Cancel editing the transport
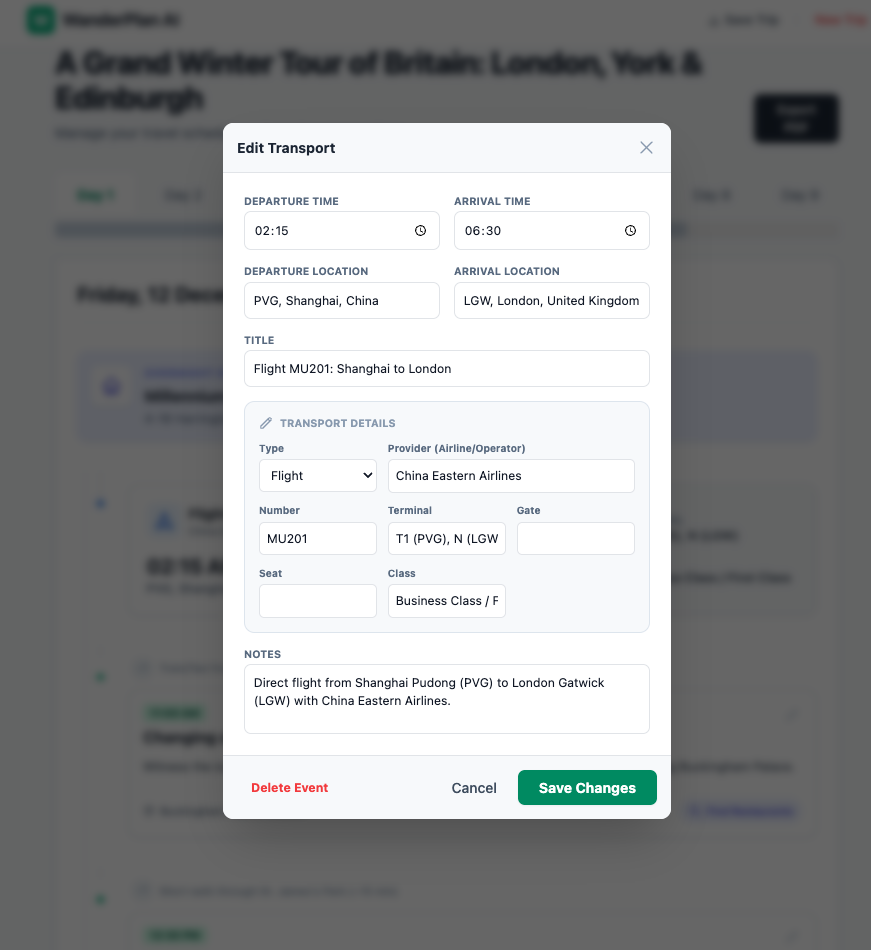 click(474, 788)
